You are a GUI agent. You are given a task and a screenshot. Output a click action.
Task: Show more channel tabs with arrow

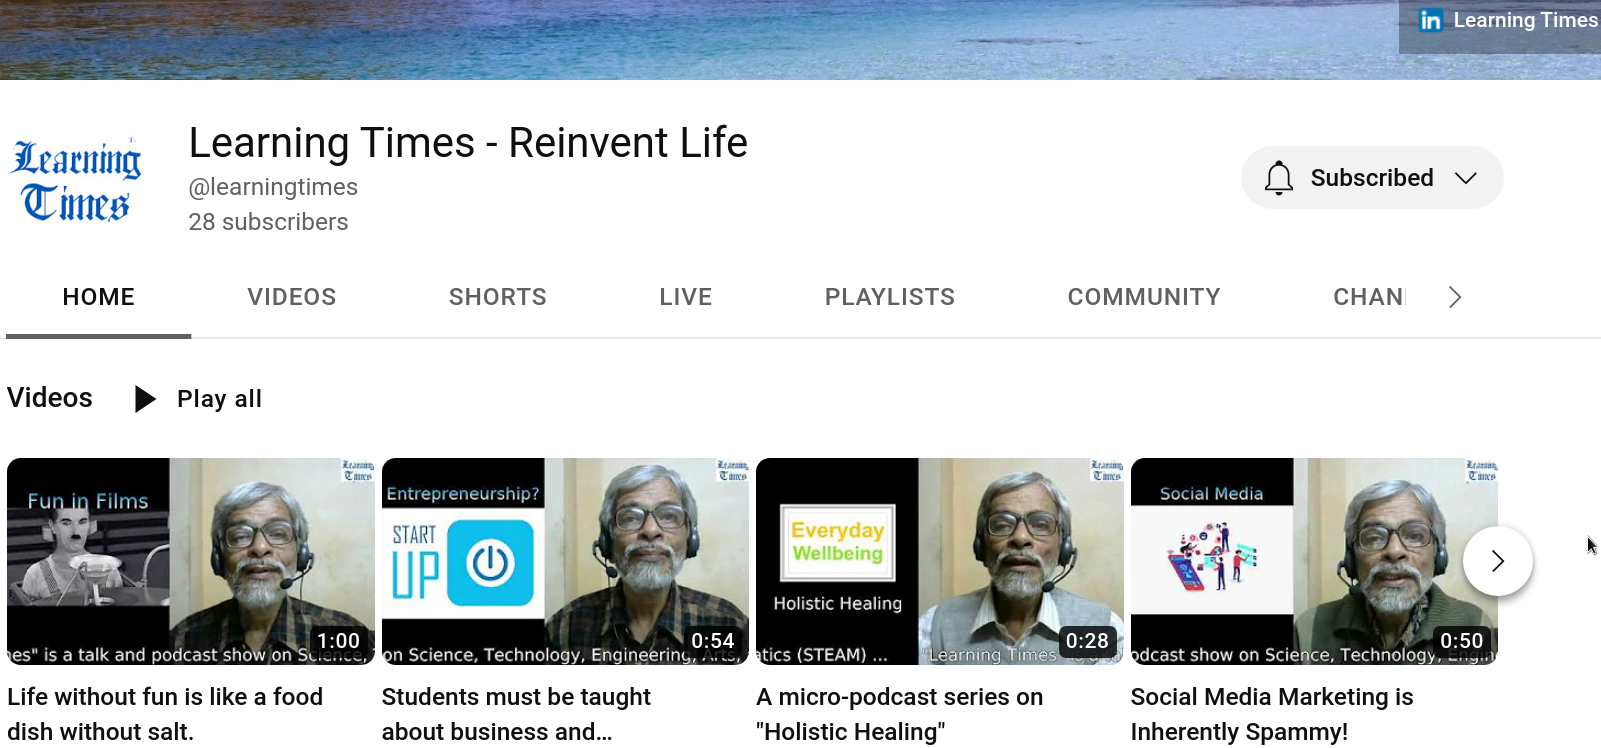(1455, 297)
